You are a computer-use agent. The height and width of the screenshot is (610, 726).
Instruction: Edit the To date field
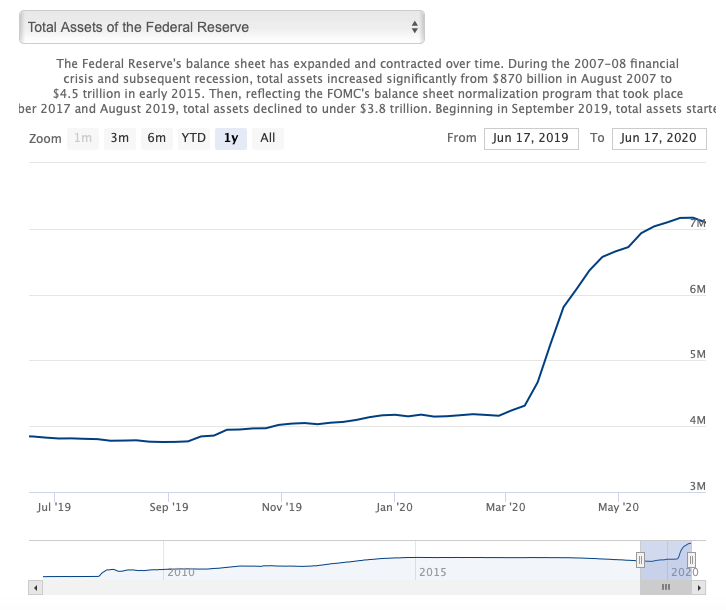(x=659, y=138)
